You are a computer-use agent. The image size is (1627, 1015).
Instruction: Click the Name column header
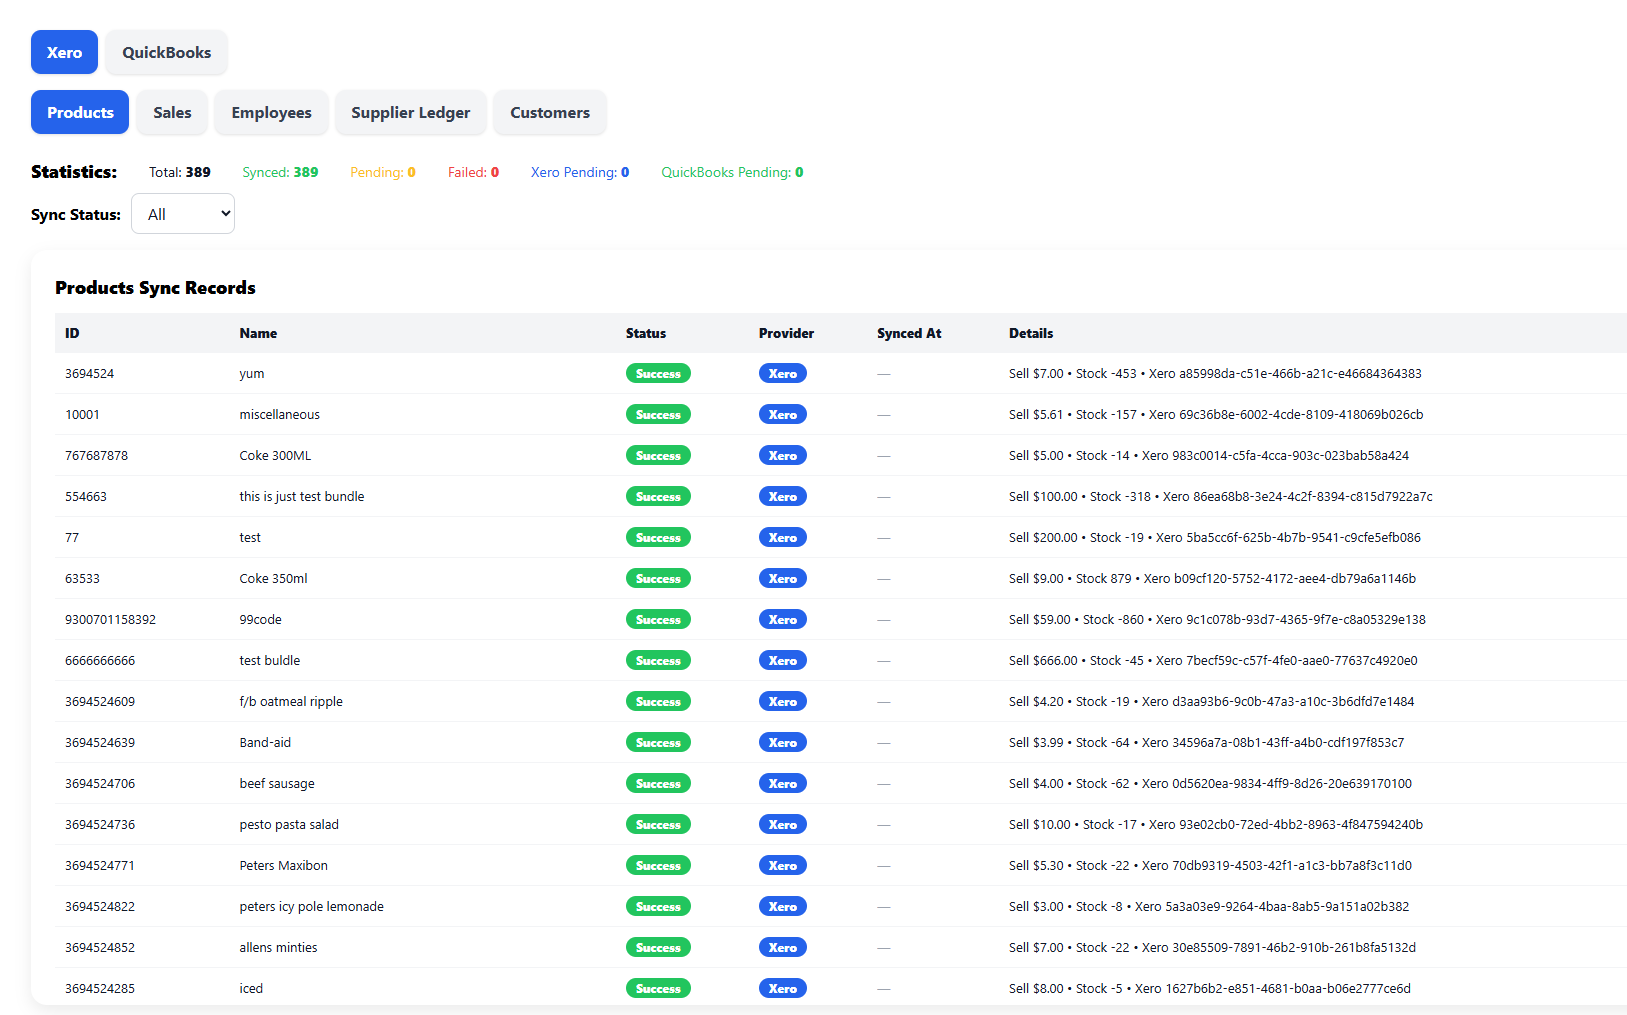[258, 333]
